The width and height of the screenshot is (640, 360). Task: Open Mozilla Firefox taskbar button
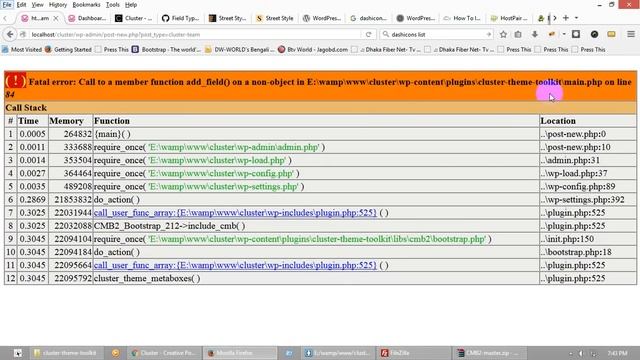(x=240, y=353)
